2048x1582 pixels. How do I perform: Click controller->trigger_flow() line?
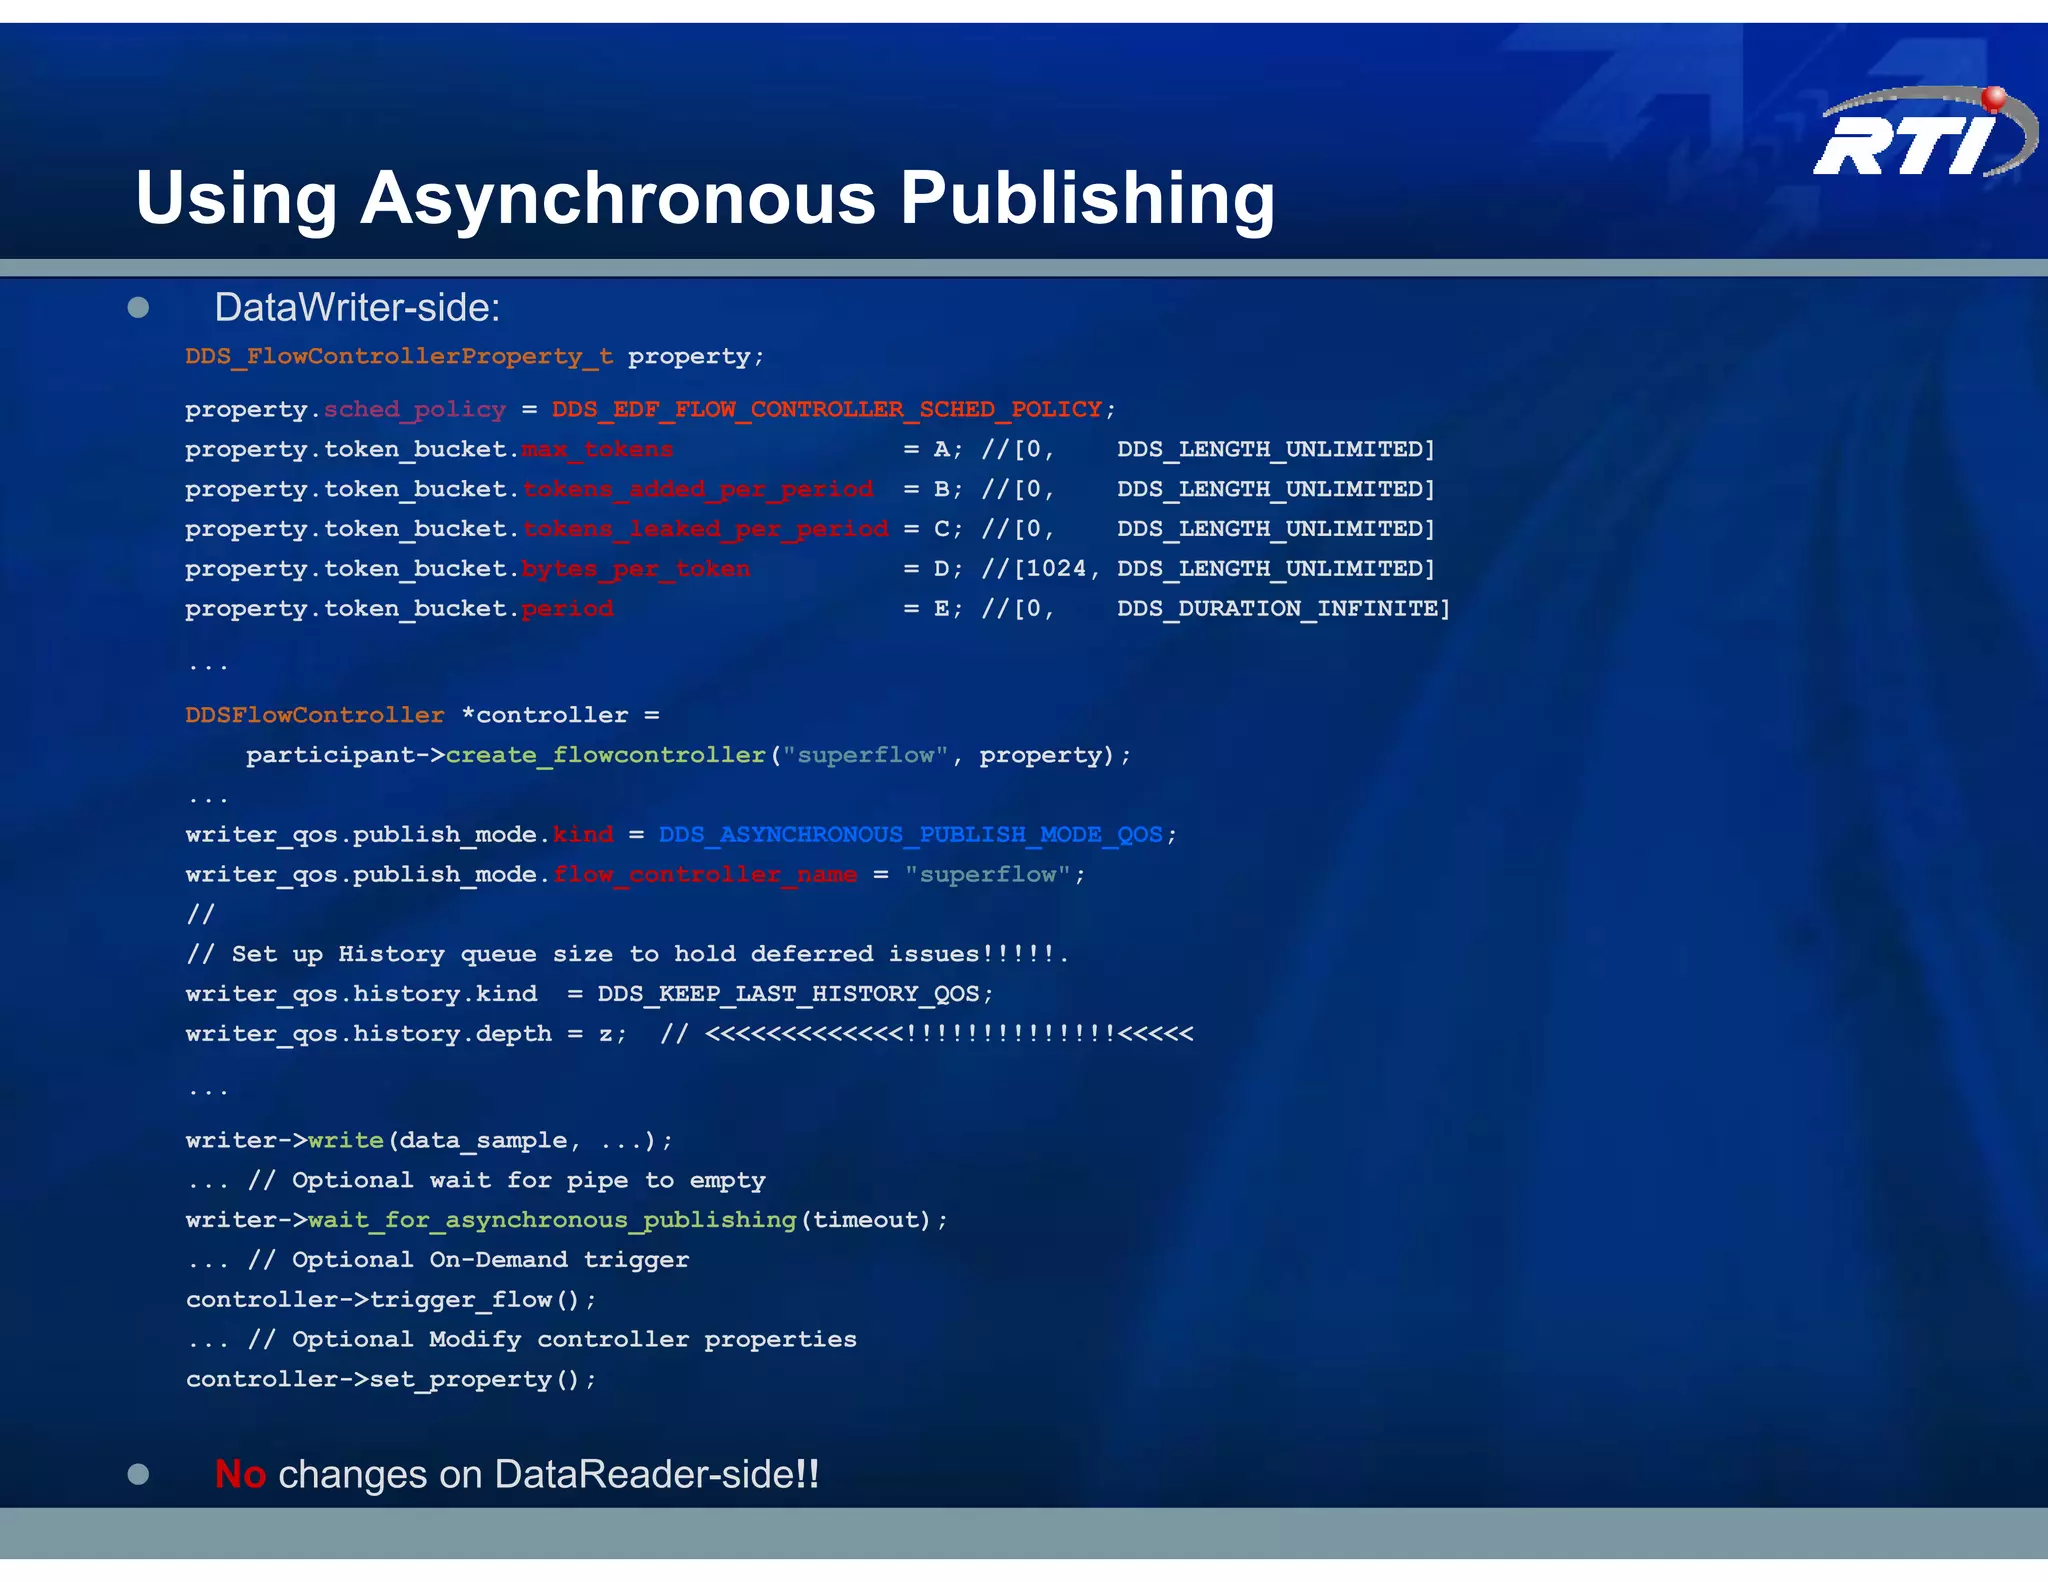pos(390,1300)
